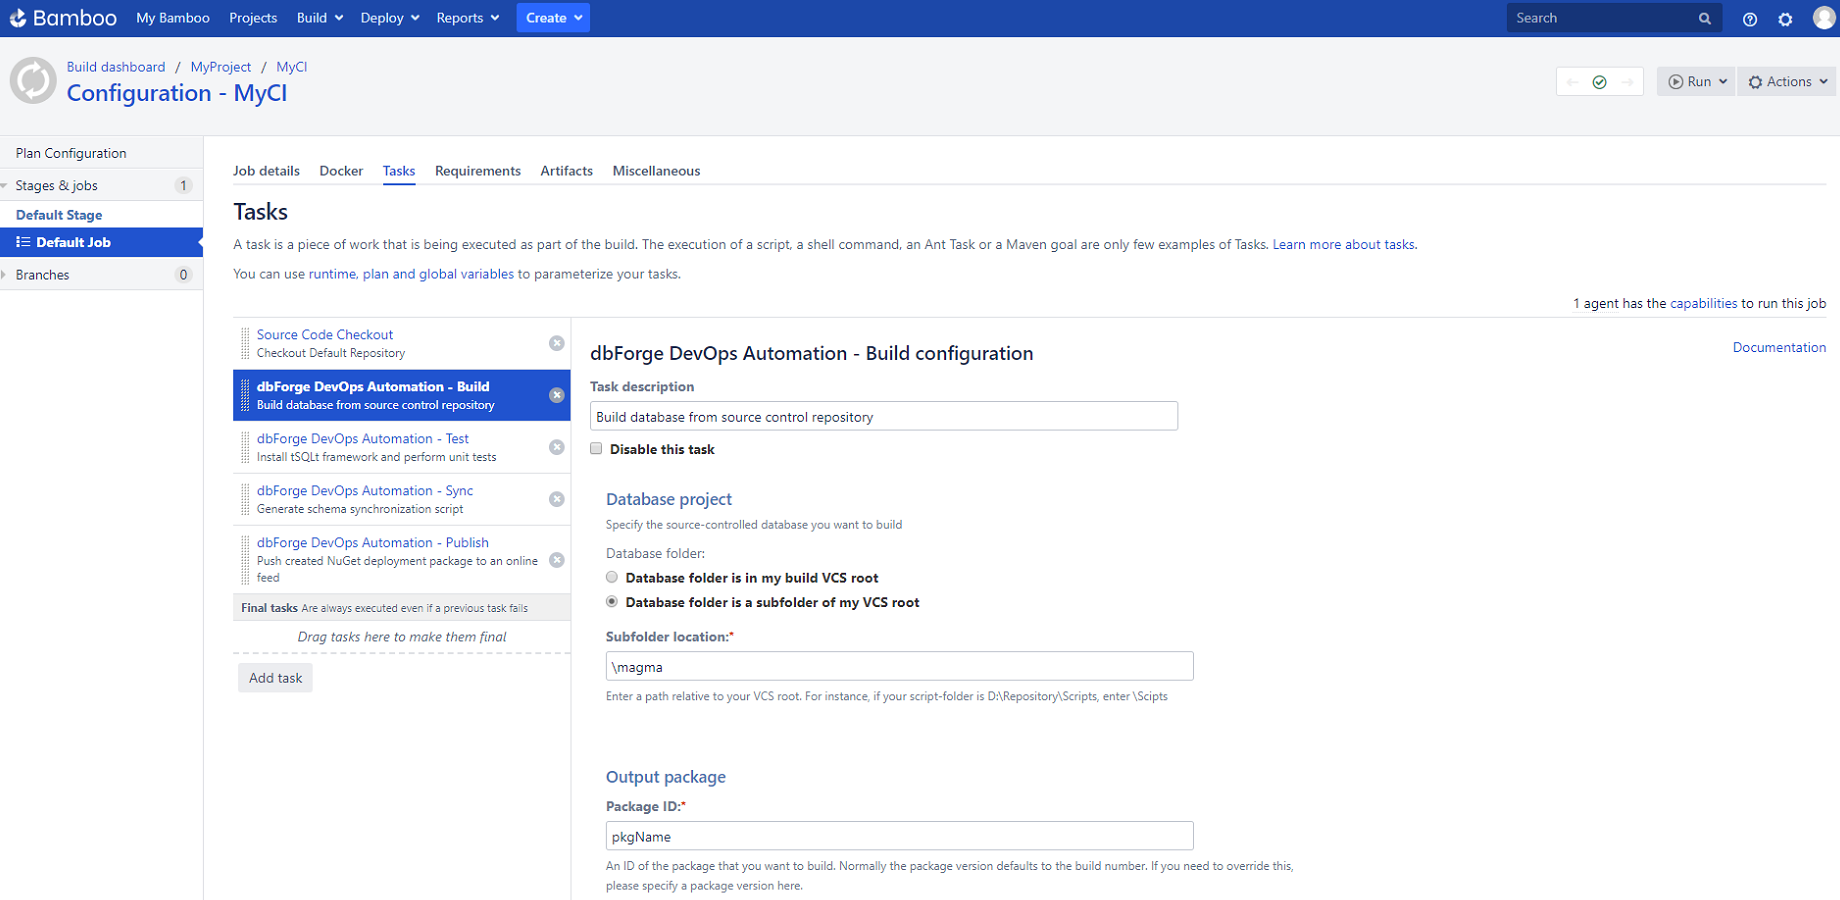Switch to the Docker tab
Image resolution: width=1840 pixels, height=900 pixels.
click(x=341, y=171)
